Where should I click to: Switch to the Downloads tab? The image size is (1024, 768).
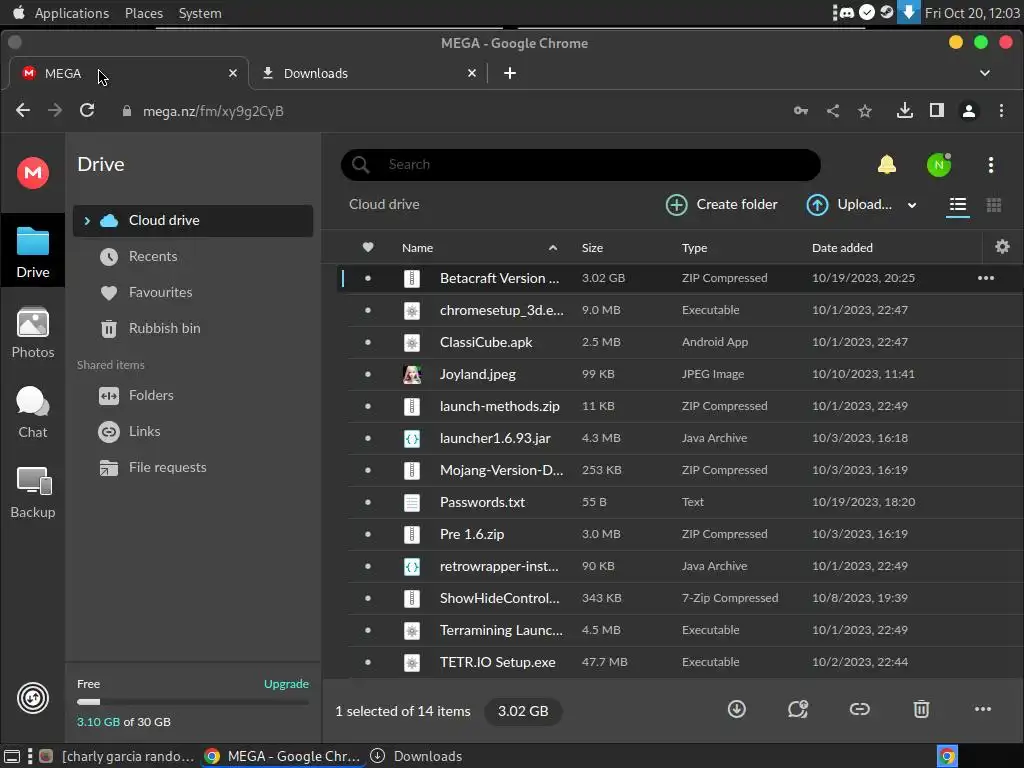pos(369,73)
